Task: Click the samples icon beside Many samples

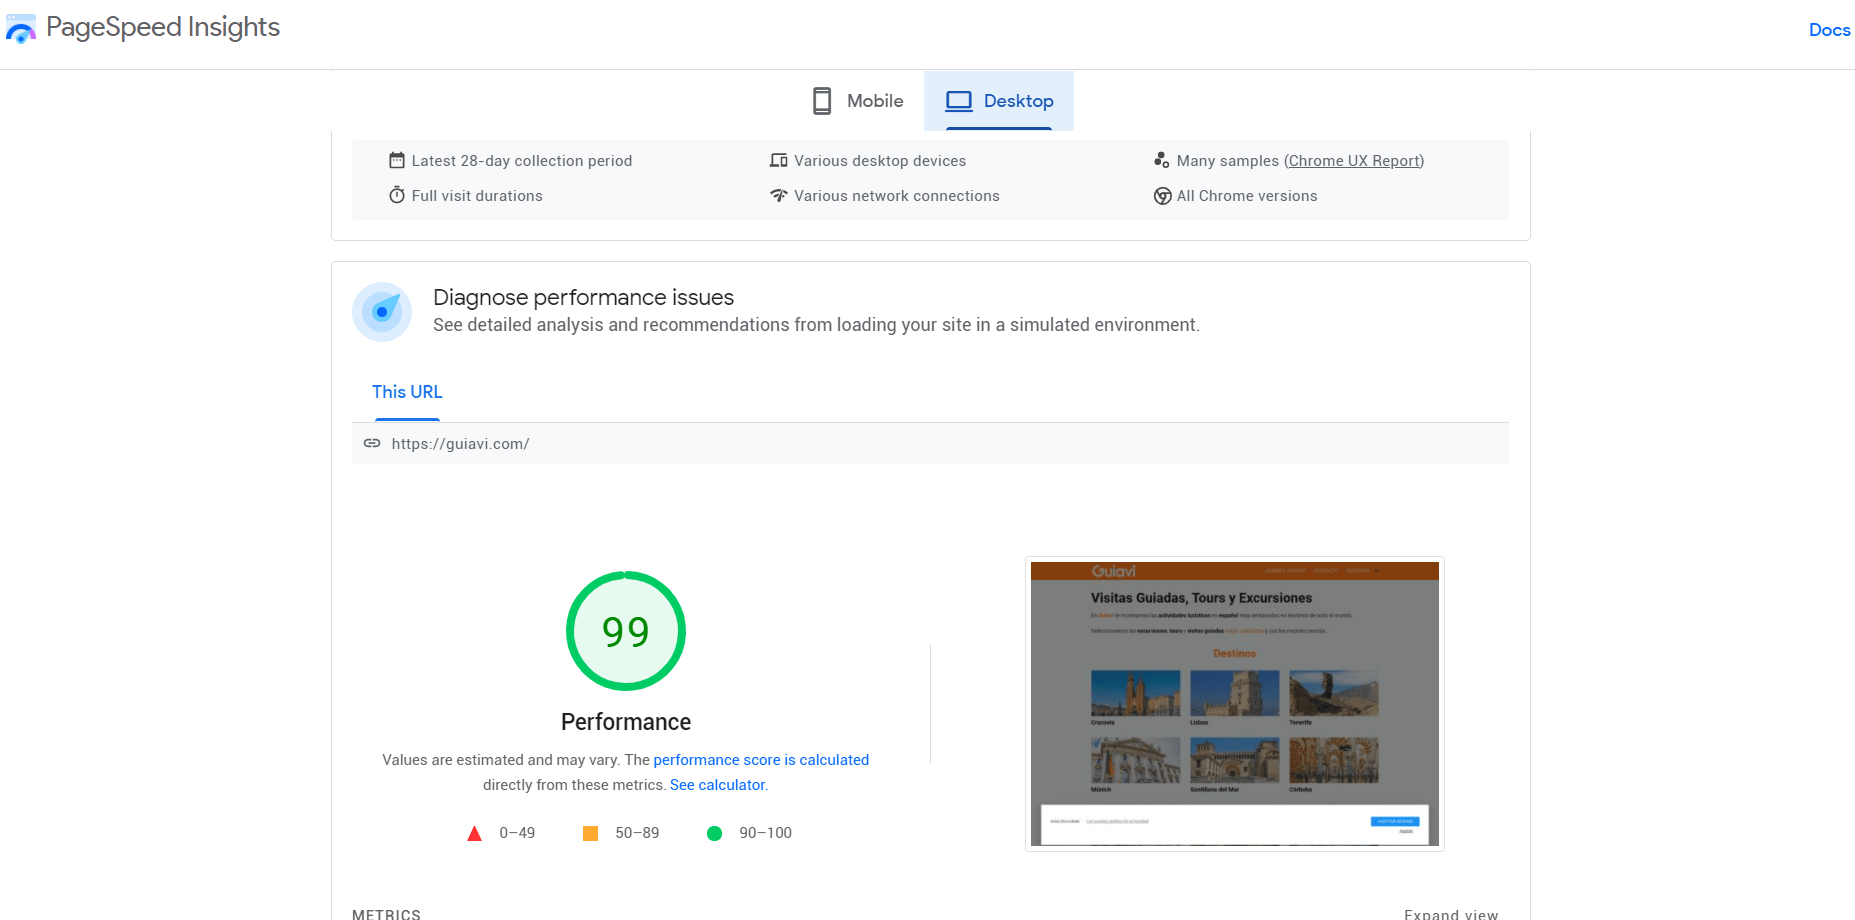Action: pos(1161,160)
